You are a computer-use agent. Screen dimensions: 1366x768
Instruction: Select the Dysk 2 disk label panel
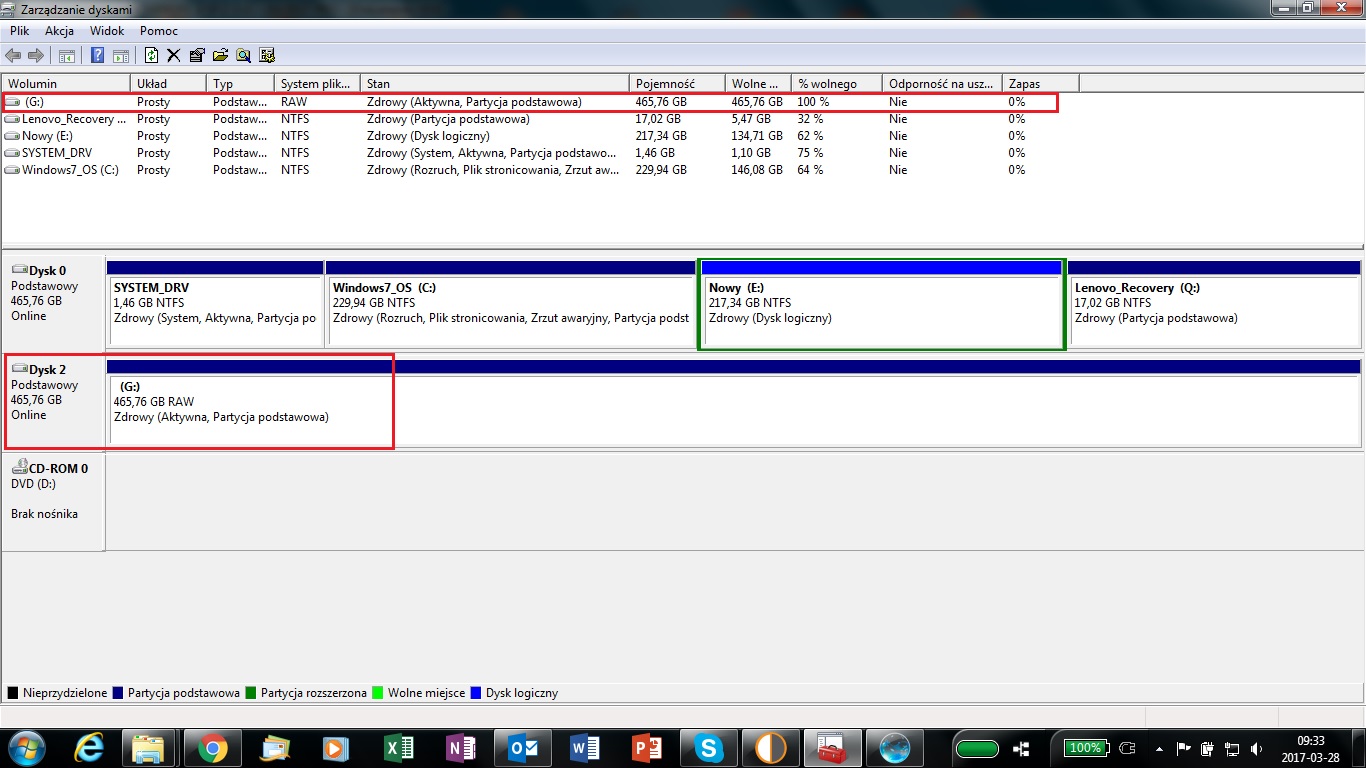pos(54,402)
